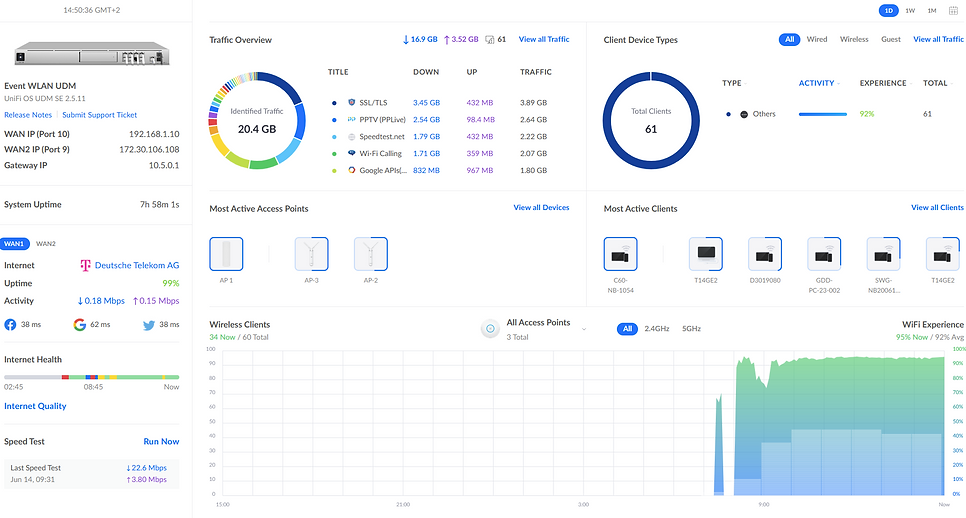
Task: Click the Google latency icon
Action: coord(79,325)
